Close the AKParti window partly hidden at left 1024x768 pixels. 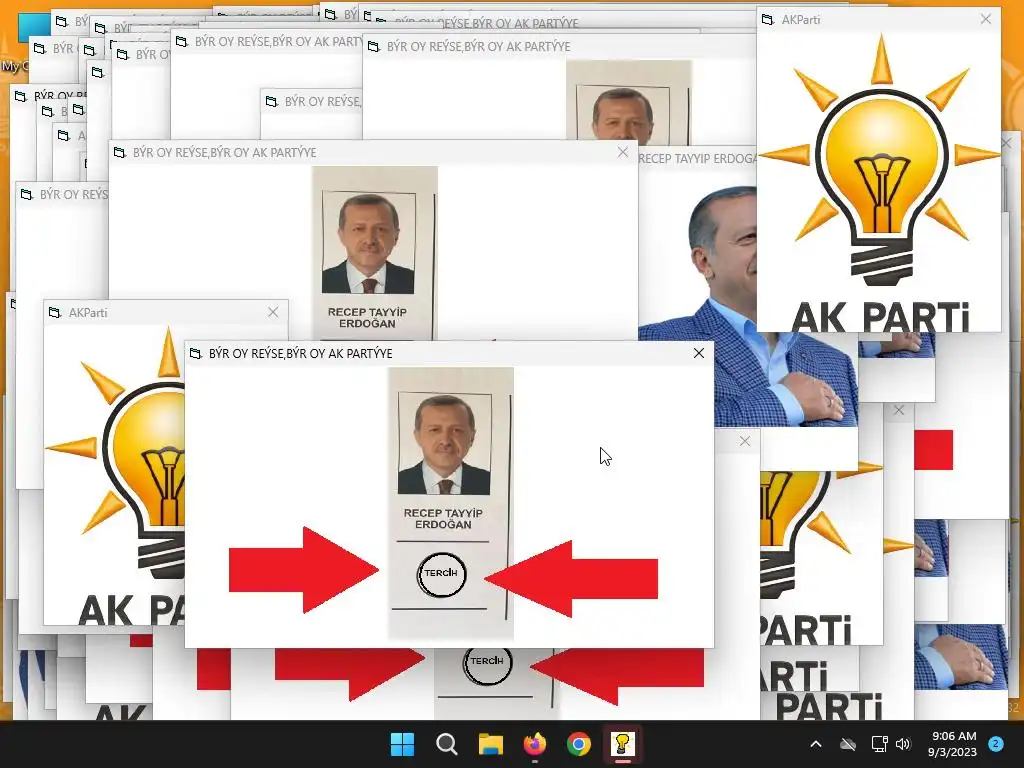(273, 312)
